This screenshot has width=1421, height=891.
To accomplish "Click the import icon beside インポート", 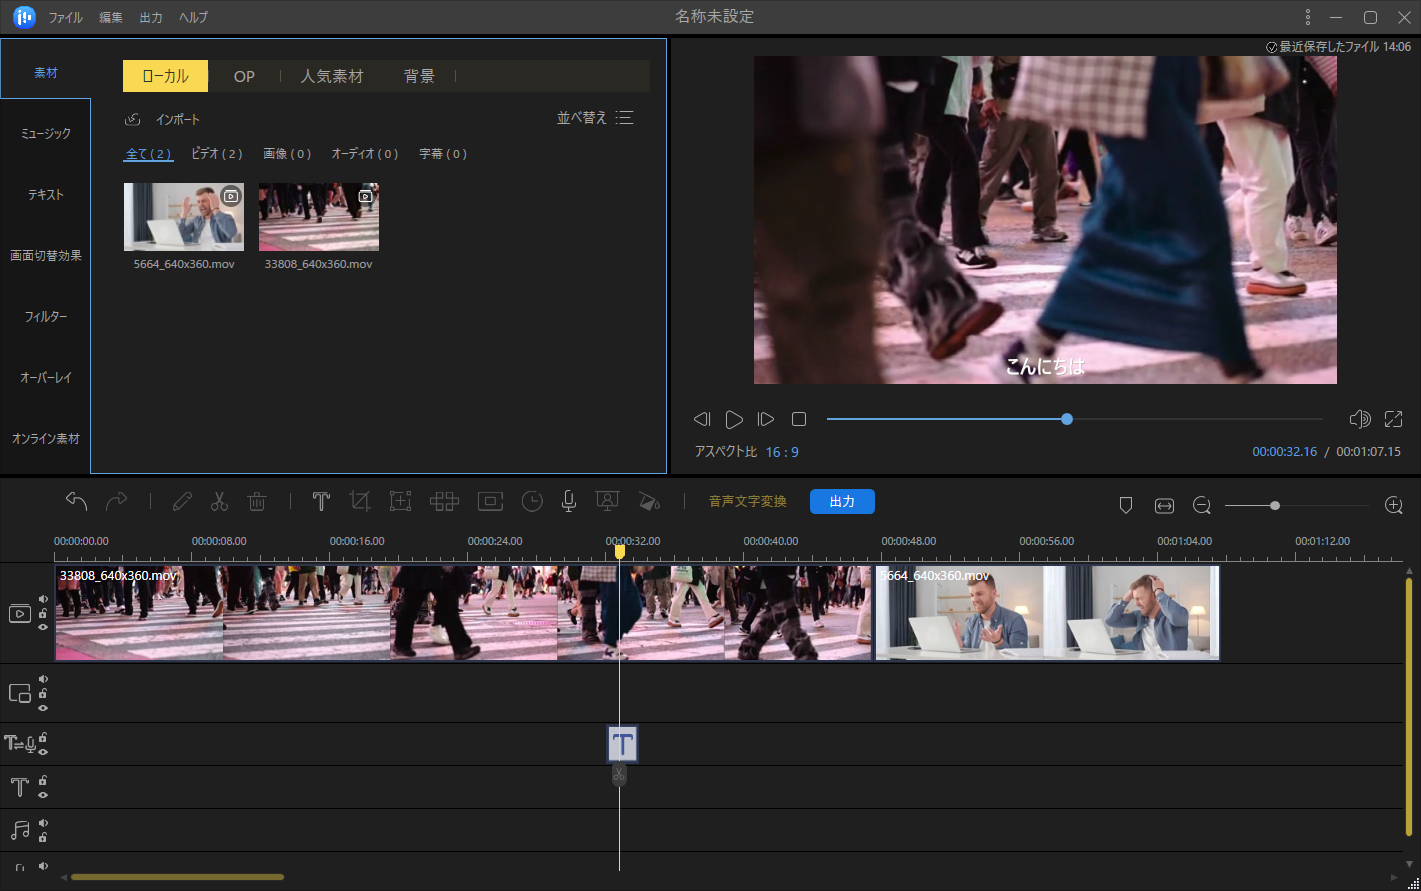I will 133,120.
